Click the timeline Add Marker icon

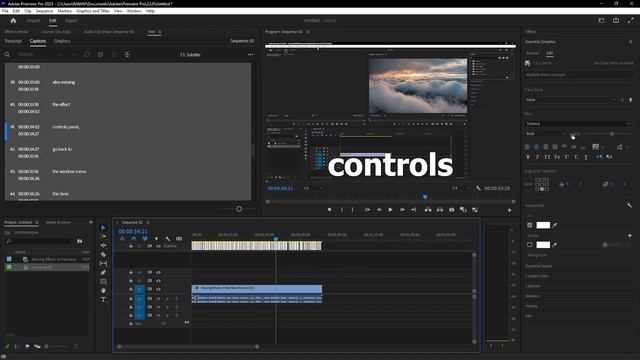tap(156, 239)
